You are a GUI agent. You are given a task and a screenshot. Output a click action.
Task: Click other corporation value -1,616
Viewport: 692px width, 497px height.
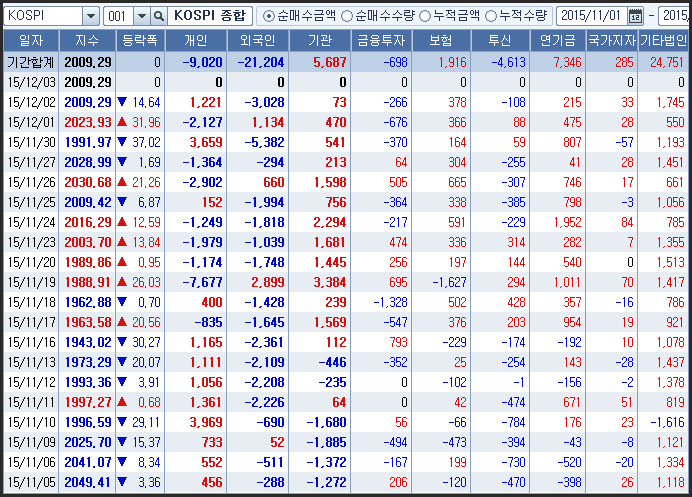pyautogui.click(x=667, y=422)
